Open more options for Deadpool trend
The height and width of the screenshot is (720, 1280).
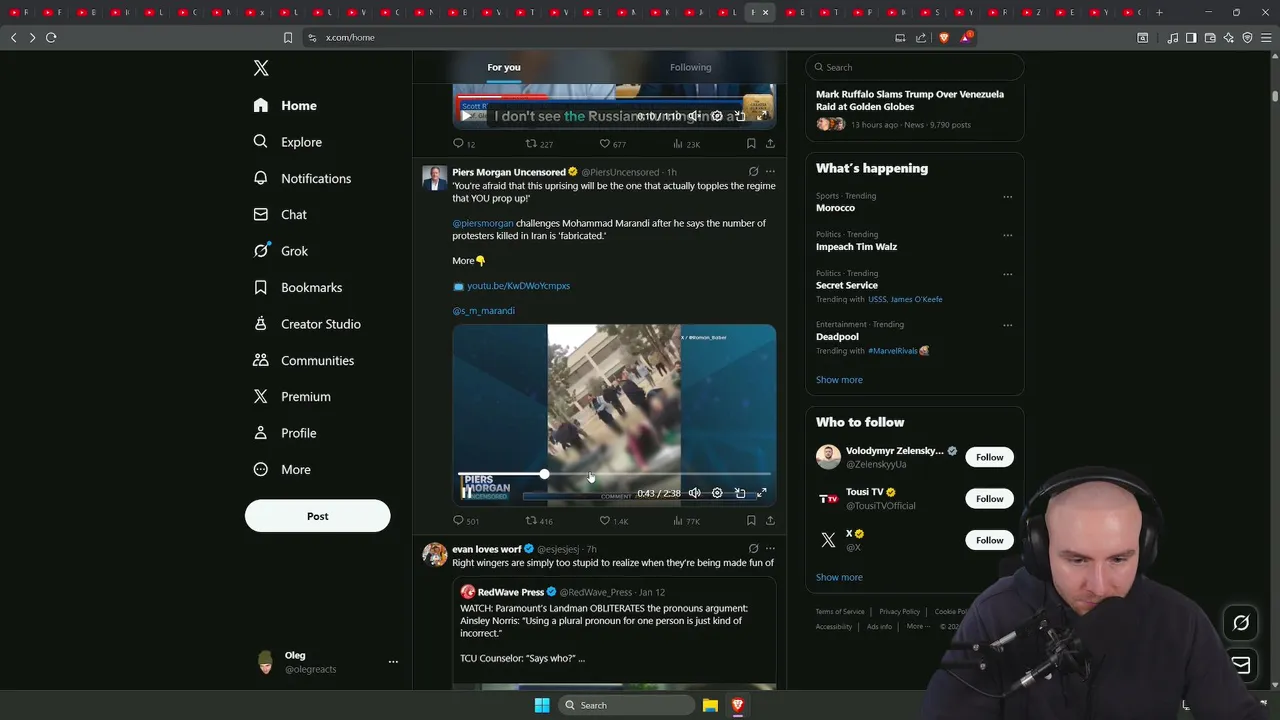click(1007, 325)
